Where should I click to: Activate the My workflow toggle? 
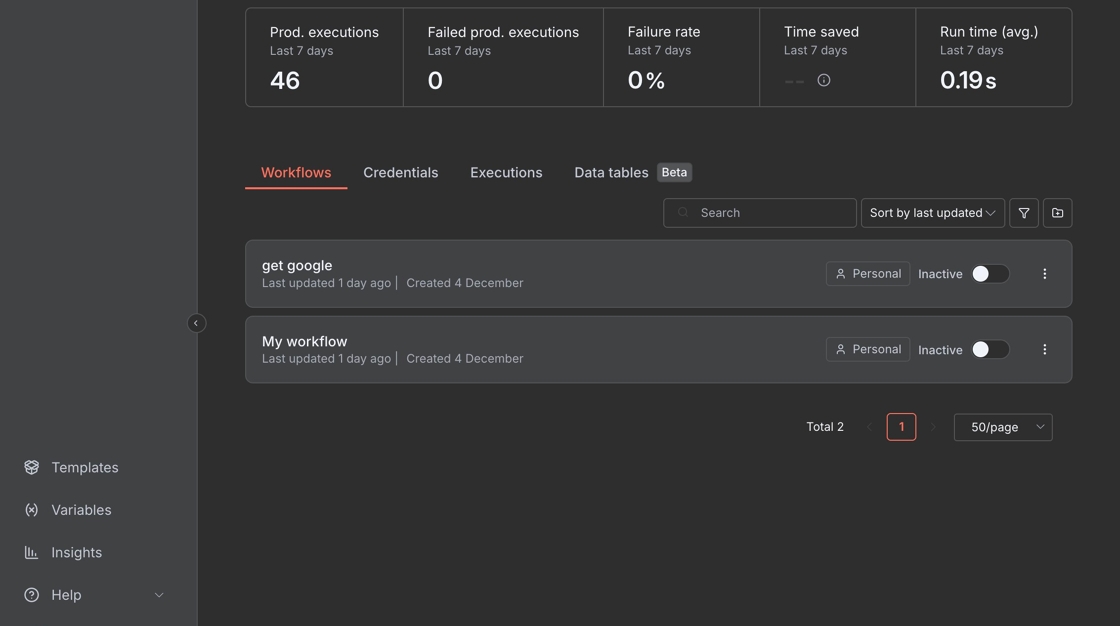point(989,350)
